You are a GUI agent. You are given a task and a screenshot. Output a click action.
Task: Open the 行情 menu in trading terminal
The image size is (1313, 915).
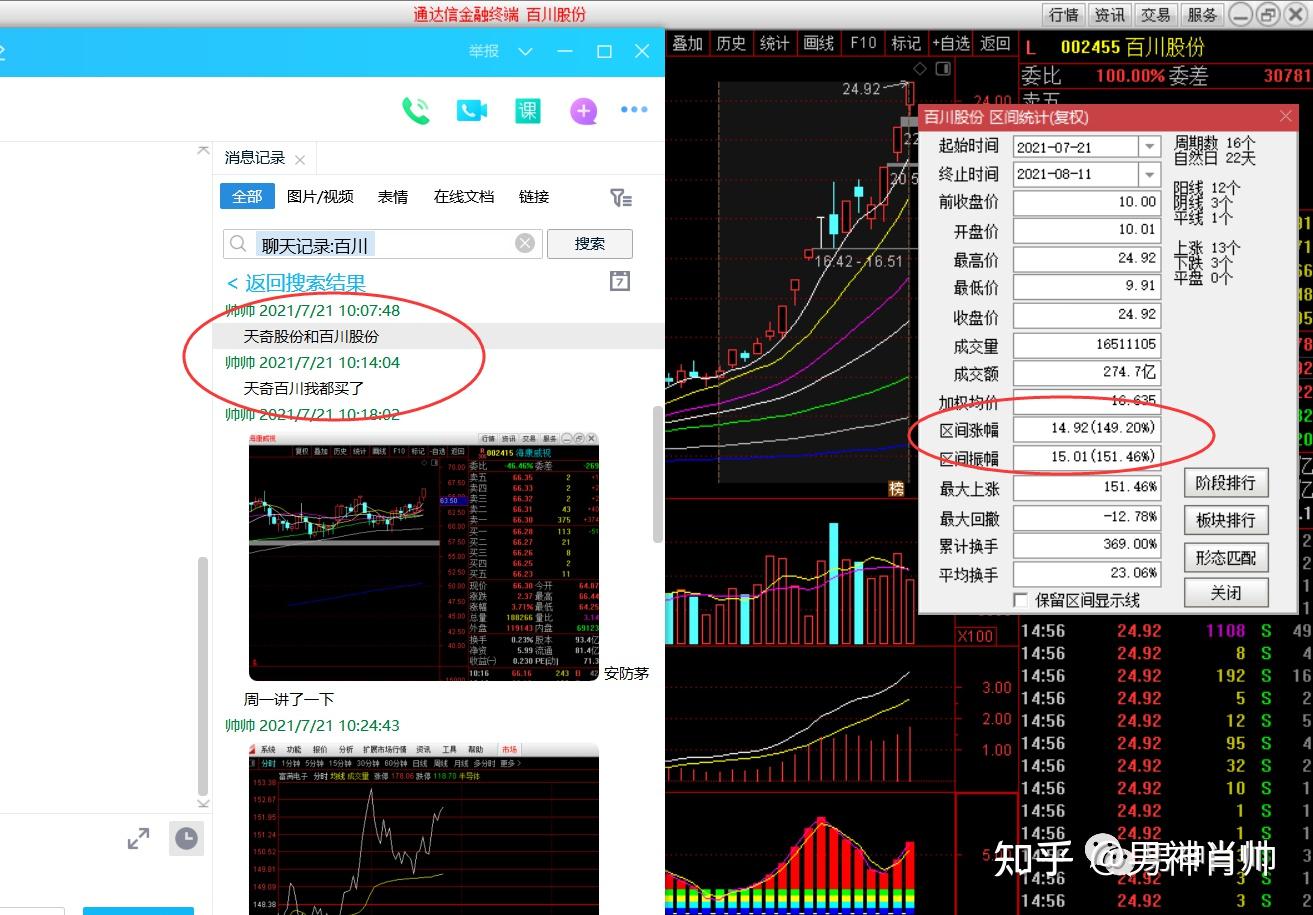pyautogui.click(x=1064, y=15)
